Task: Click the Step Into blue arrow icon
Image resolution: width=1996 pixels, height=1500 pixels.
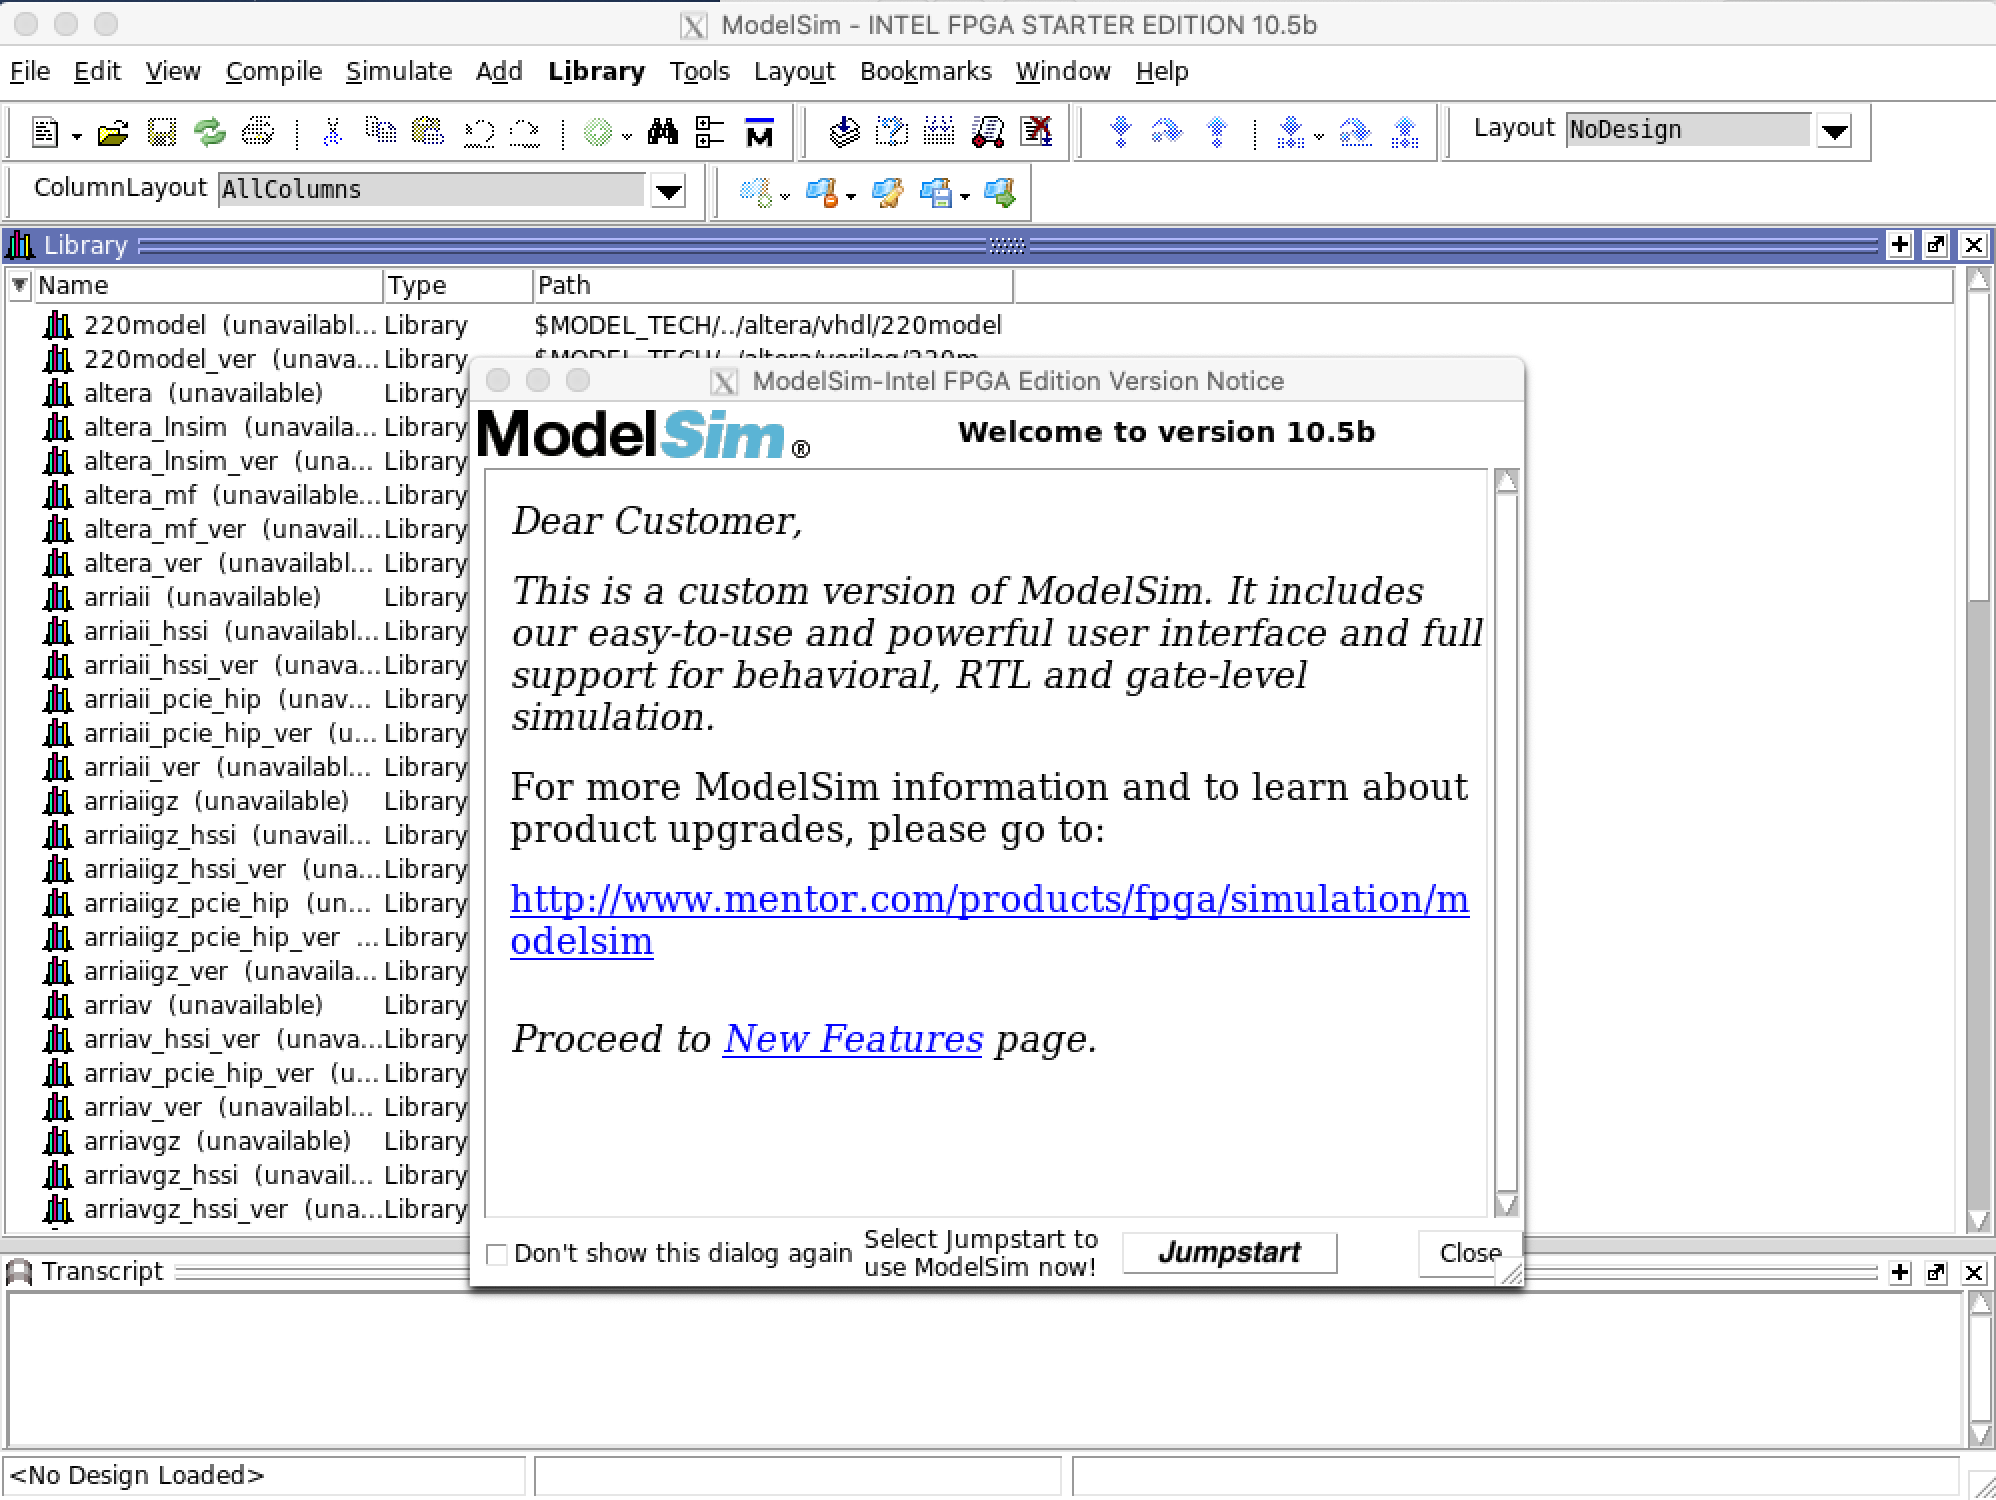Action: tap(1121, 132)
